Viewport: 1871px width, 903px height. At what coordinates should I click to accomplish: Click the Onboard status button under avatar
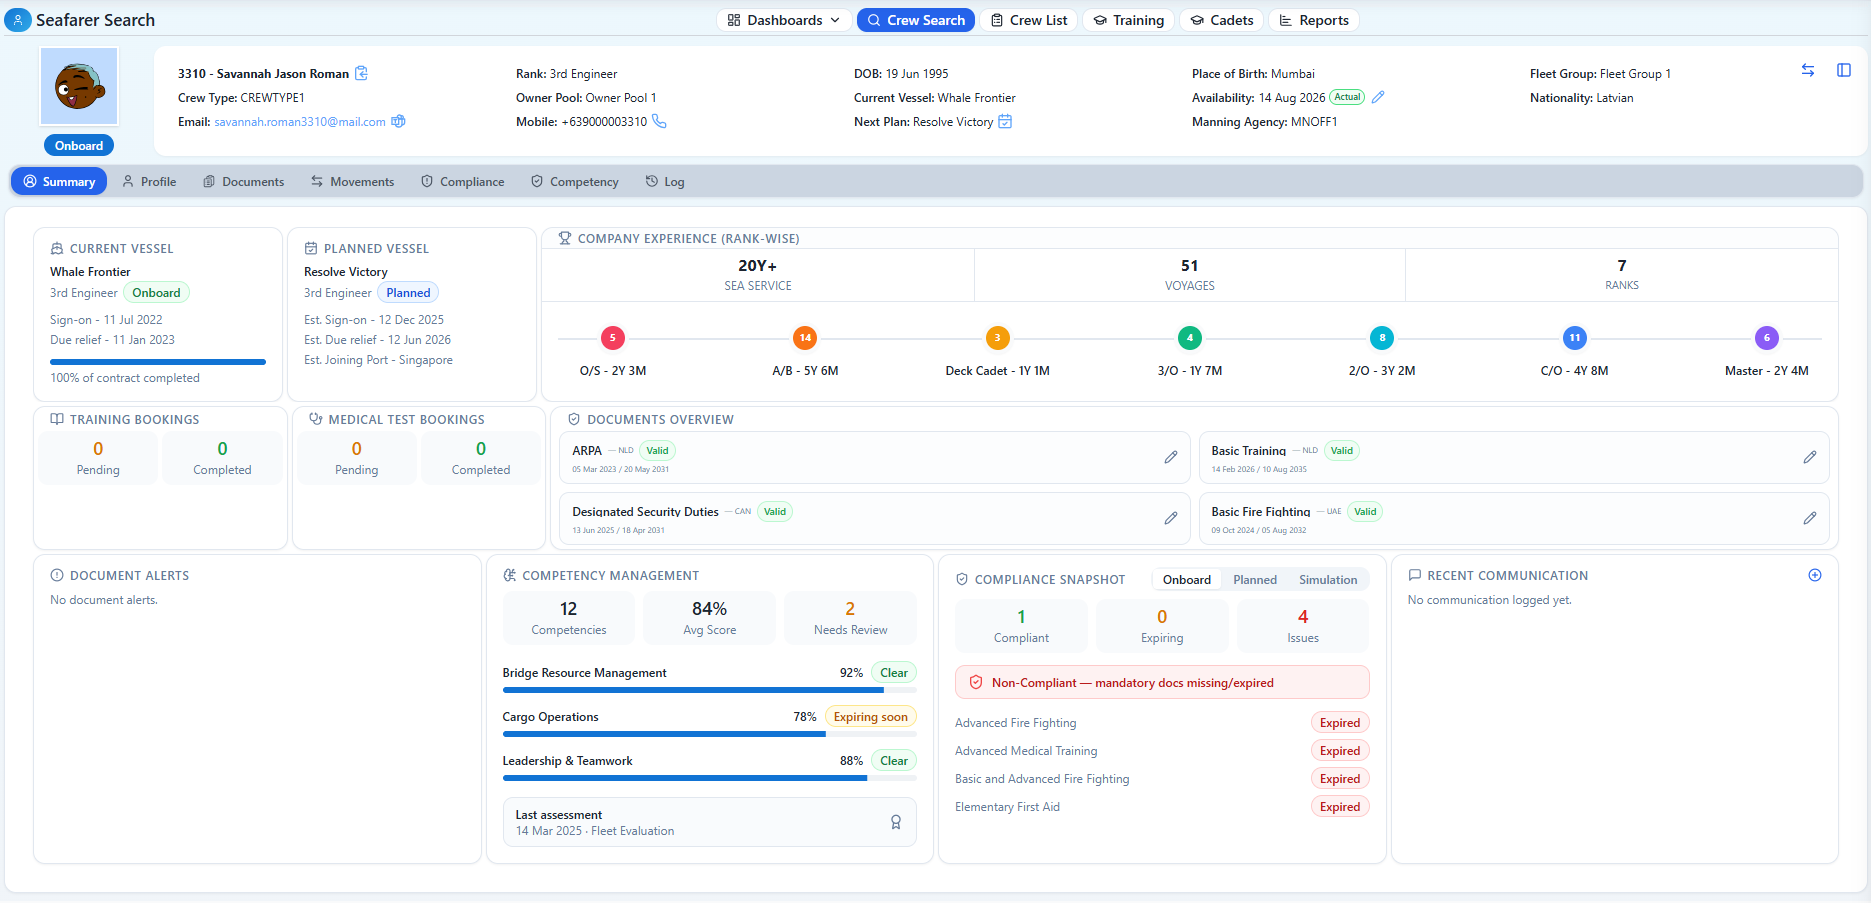[x=79, y=145]
